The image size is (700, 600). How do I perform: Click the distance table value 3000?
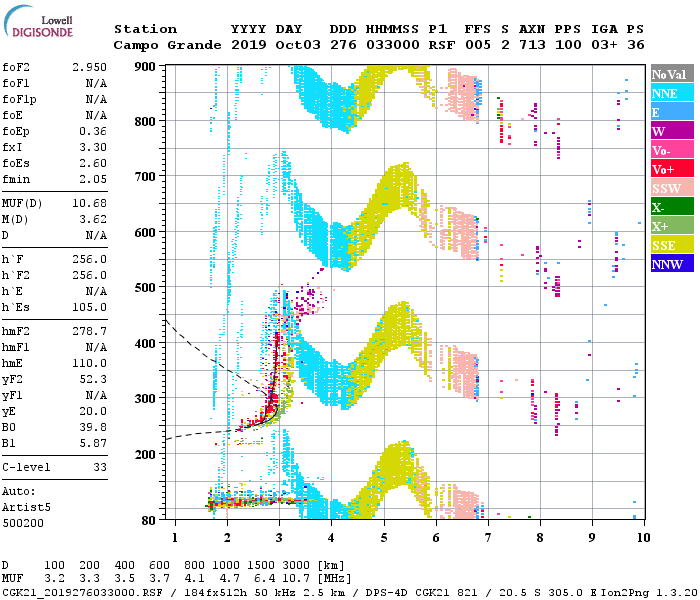[x=296, y=566]
